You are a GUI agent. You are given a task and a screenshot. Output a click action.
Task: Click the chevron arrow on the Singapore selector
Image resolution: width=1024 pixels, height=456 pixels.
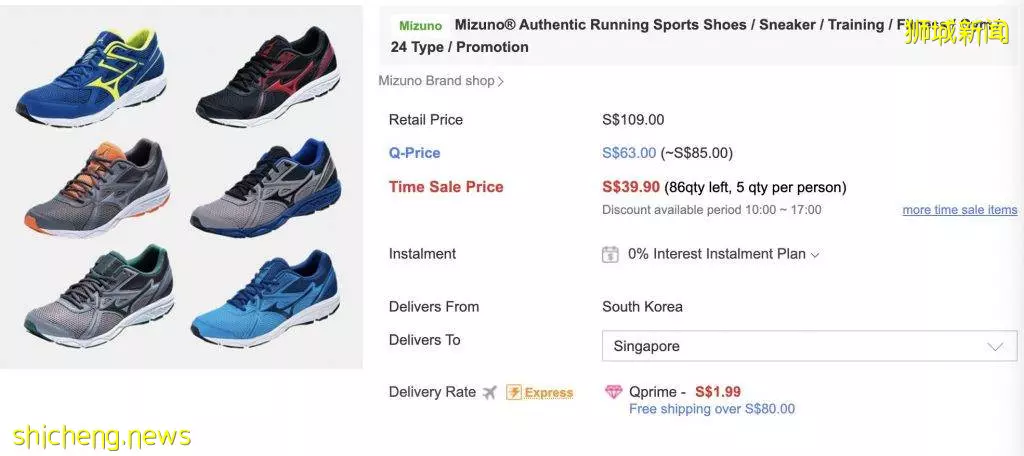point(995,346)
